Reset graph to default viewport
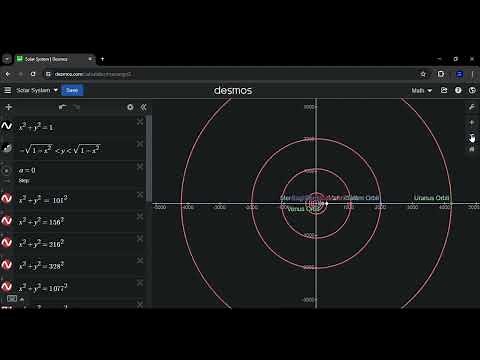 [x=472, y=149]
